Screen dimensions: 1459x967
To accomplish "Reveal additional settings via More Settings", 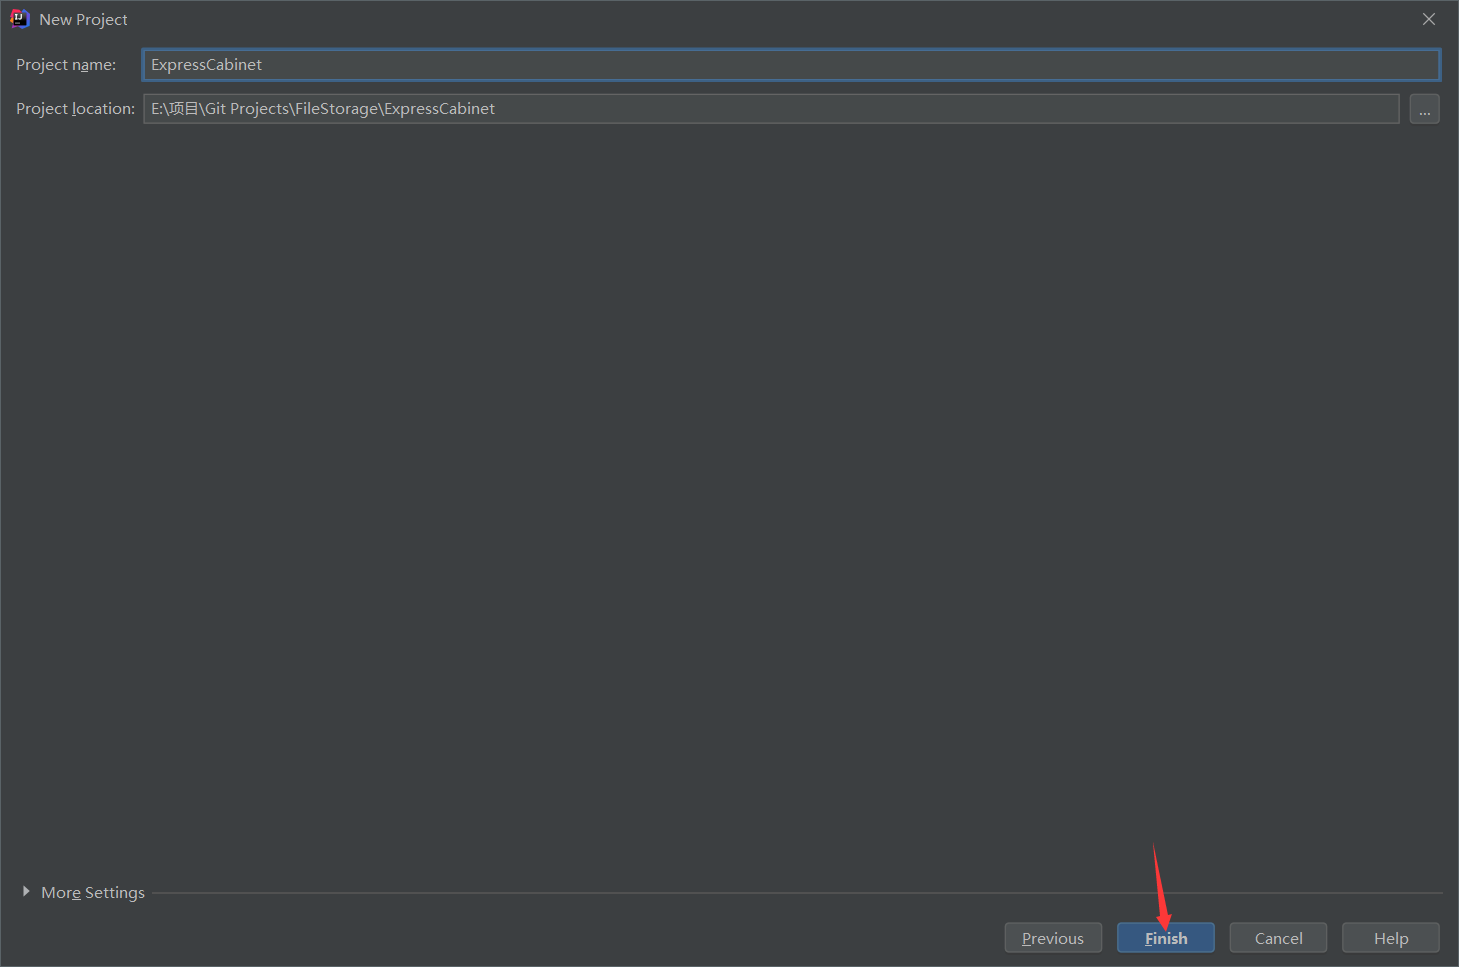I will pos(92,891).
